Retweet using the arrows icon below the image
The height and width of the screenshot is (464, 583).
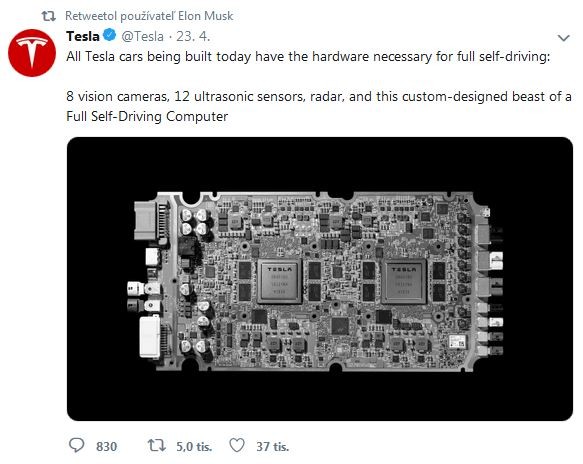(x=157, y=445)
